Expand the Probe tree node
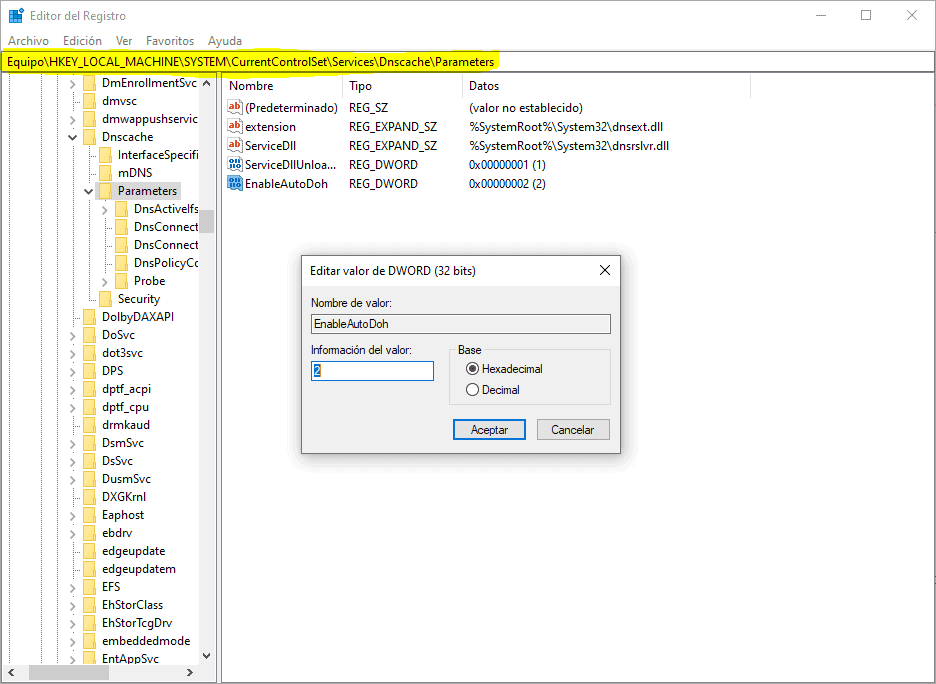 (x=104, y=281)
